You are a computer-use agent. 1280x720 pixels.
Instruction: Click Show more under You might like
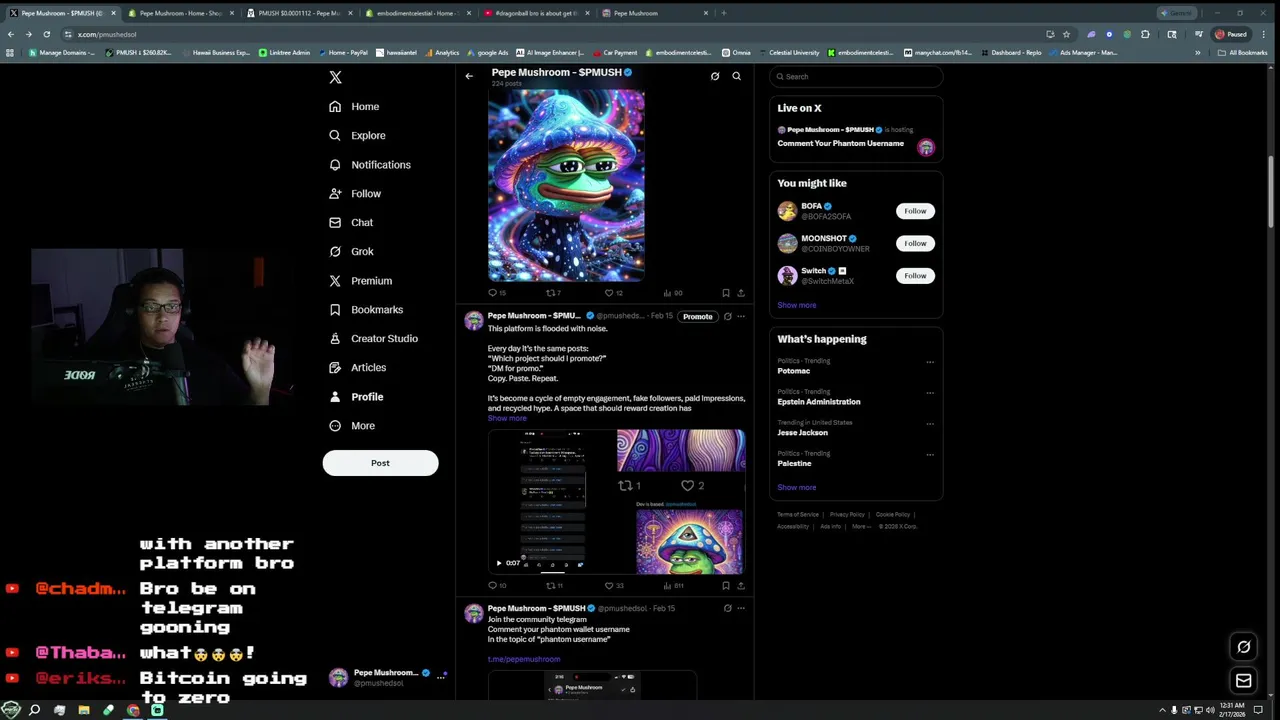tap(797, 305)
